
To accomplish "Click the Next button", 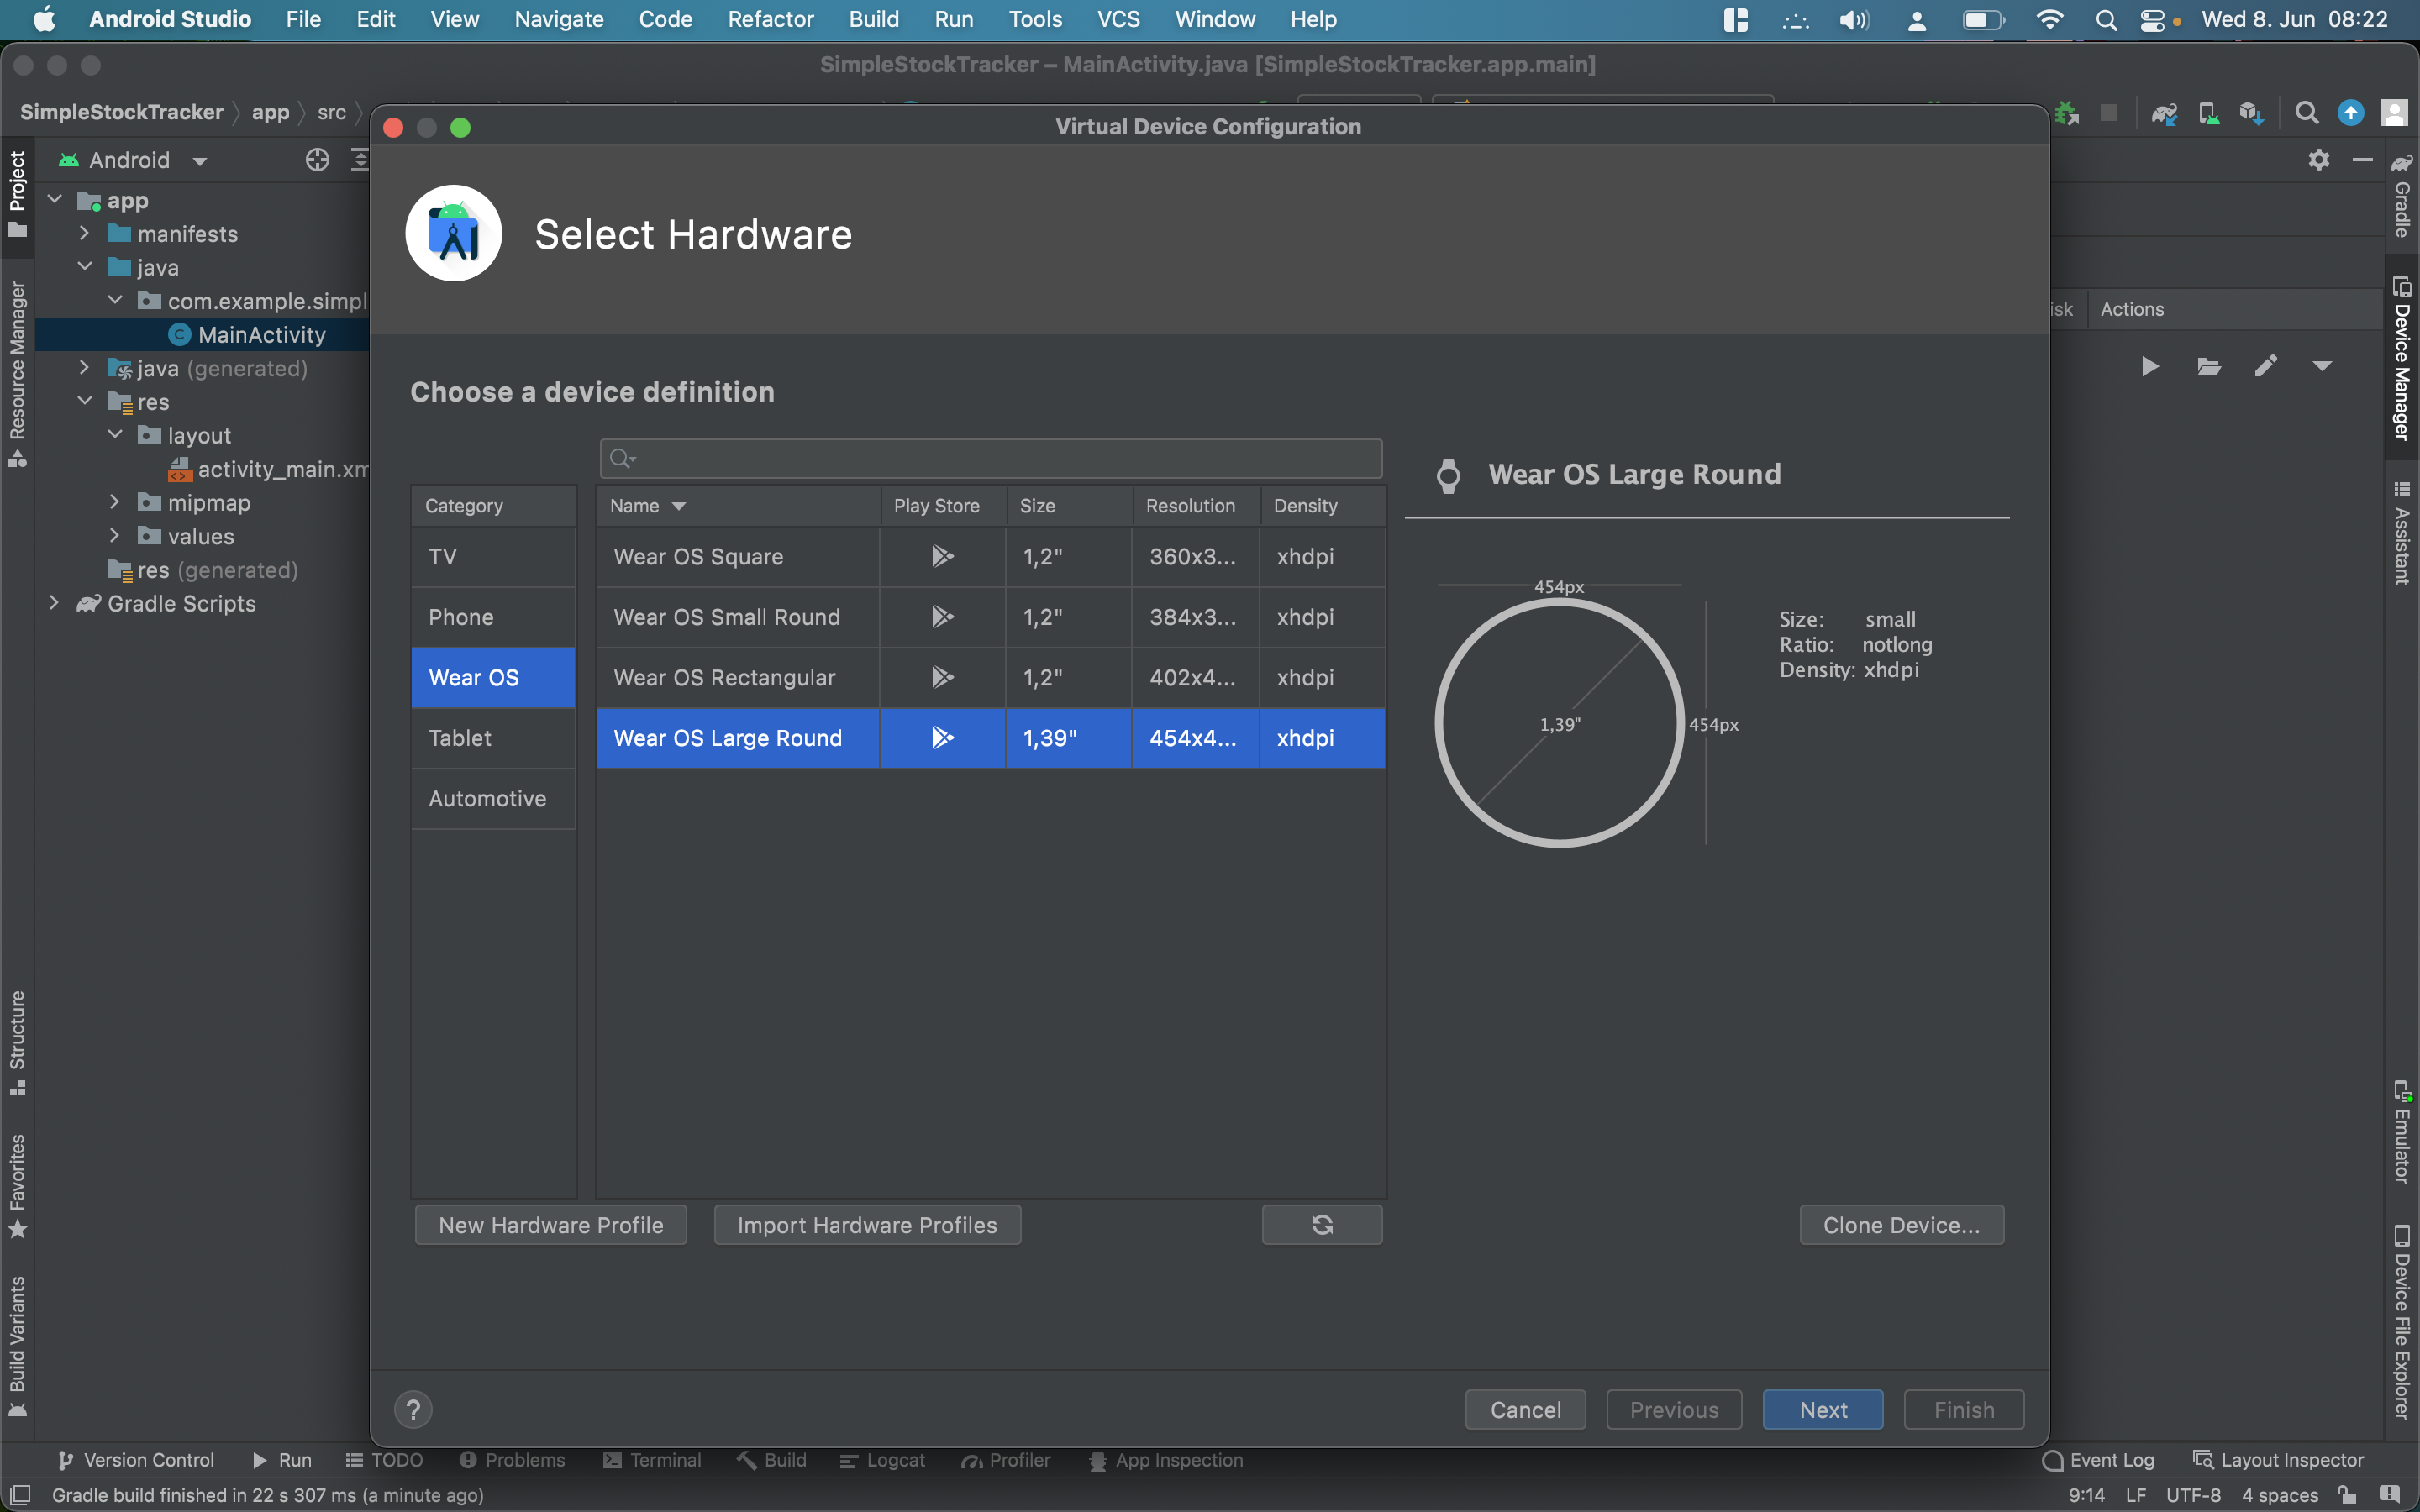I will click(1822, 1409).
